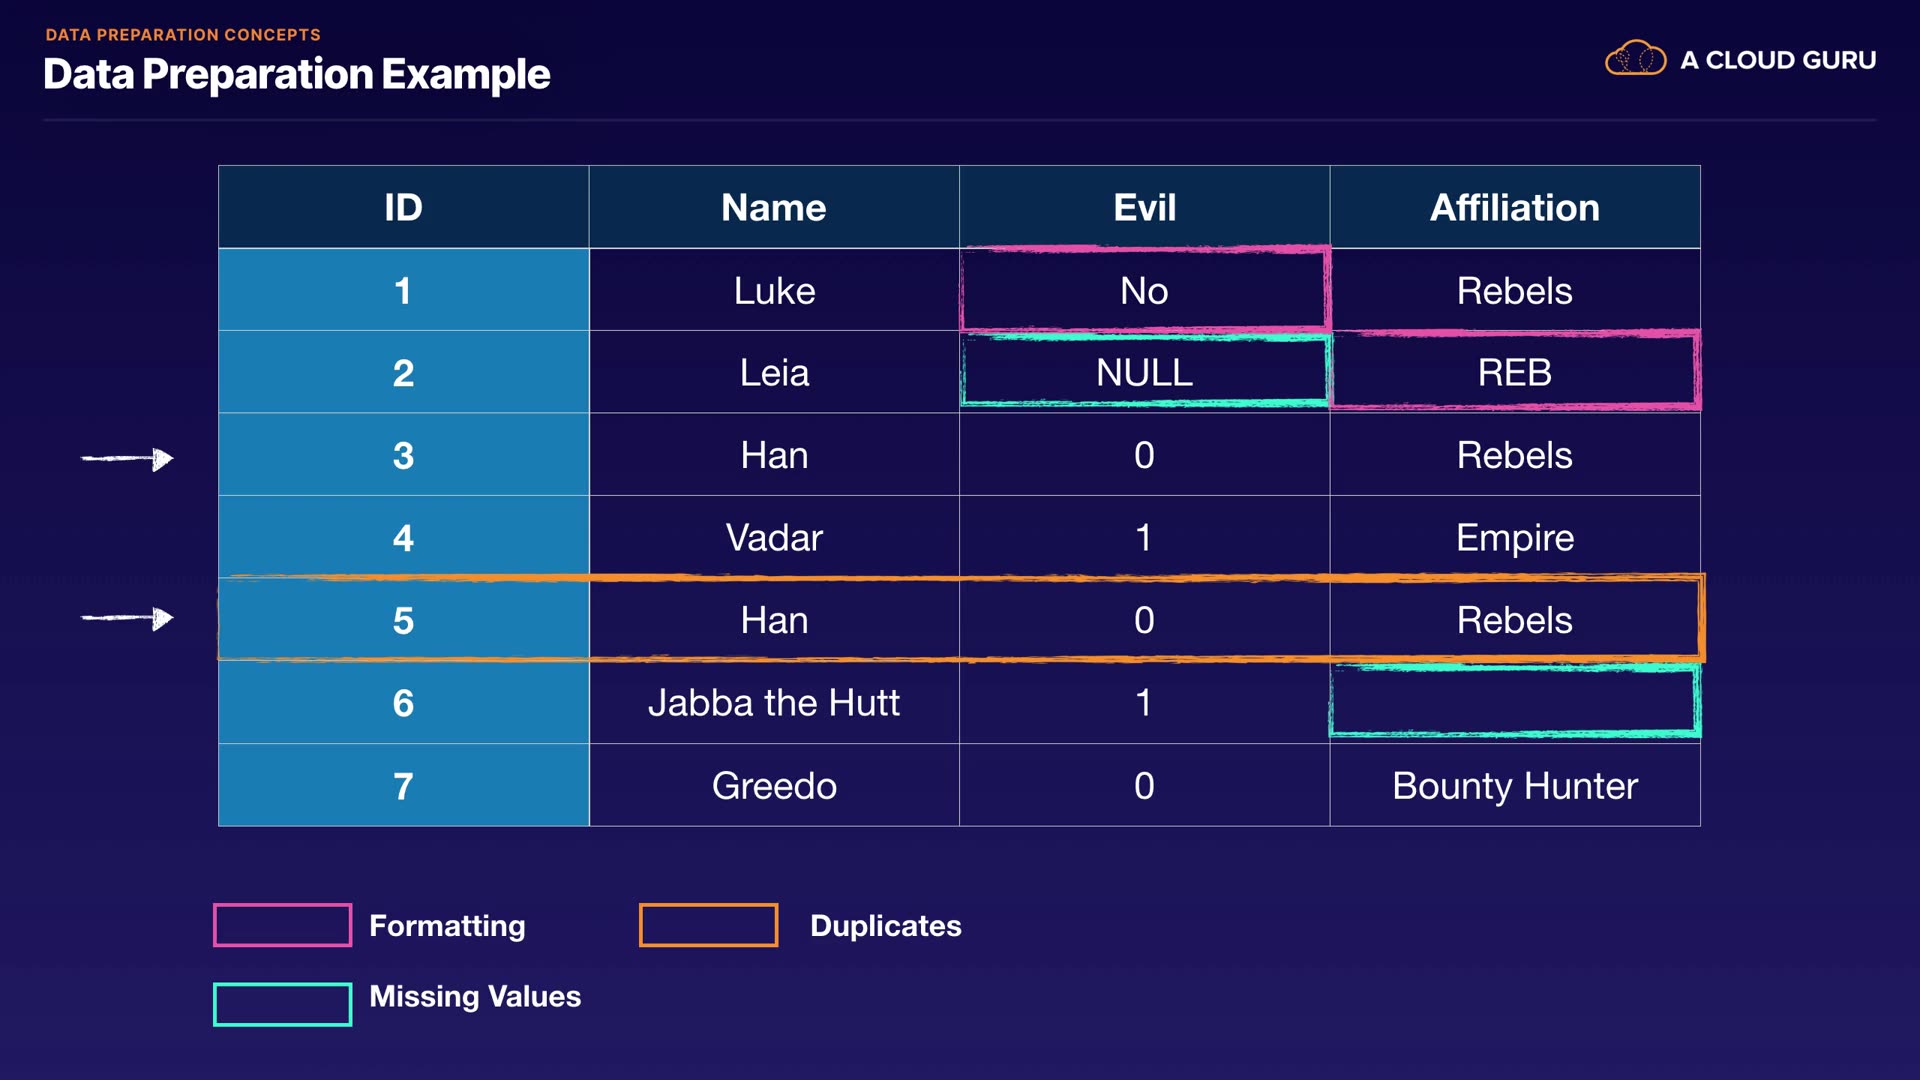The height and width of the screenshot is (1080, 1920).
Task: Select the Name column header
Action: point(774,207)
